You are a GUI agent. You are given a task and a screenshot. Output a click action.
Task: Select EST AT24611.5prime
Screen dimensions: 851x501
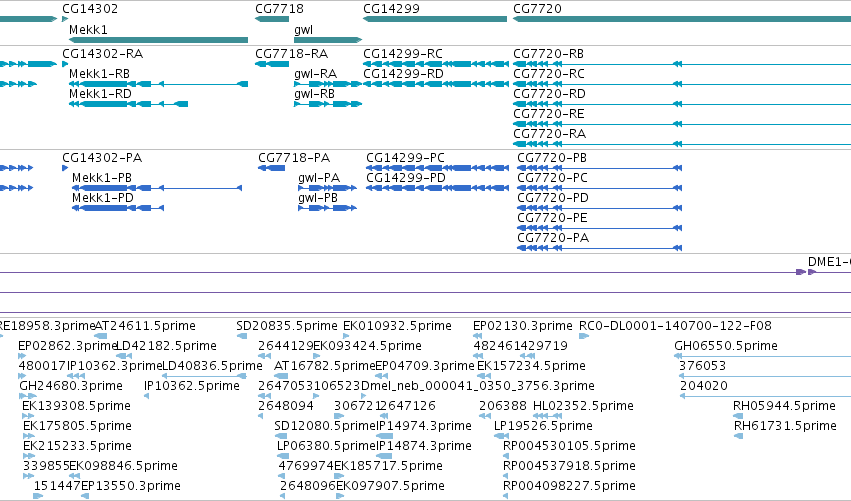[x=145, y=326]
